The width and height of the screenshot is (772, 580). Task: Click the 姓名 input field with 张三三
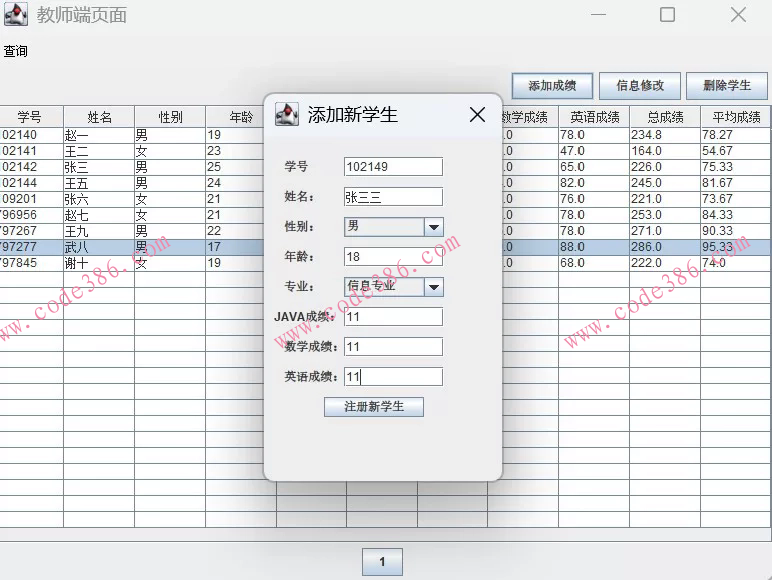(x=393, y=197)
